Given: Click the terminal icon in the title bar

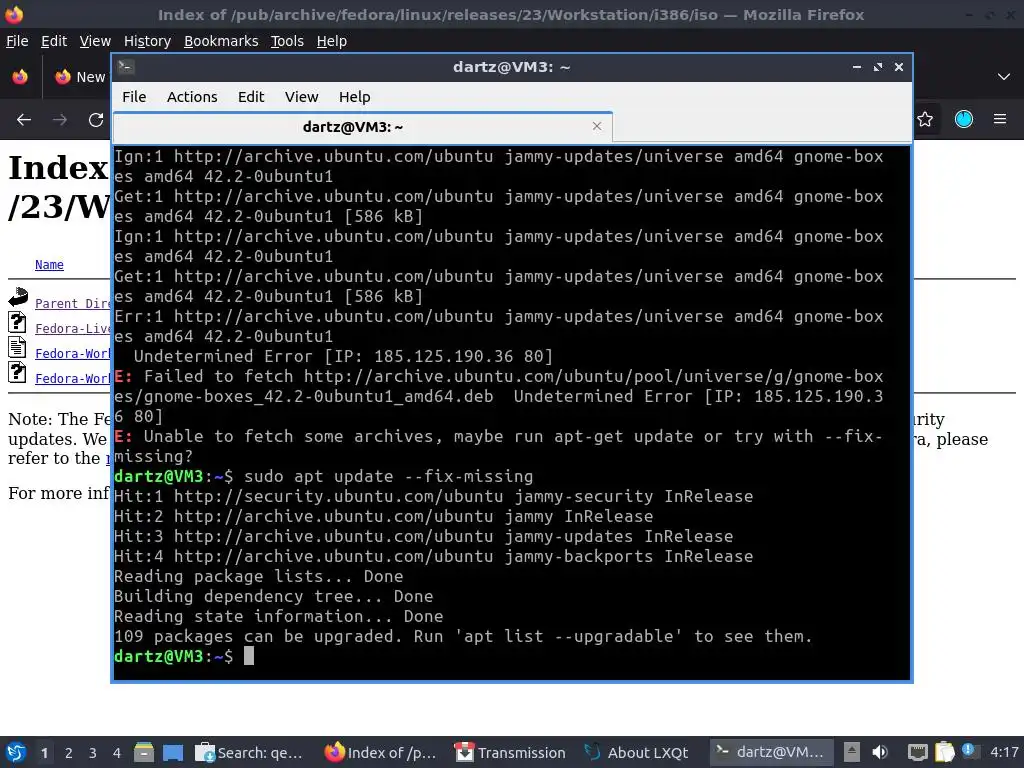Looking at the screenshot, I should [126, 67].
